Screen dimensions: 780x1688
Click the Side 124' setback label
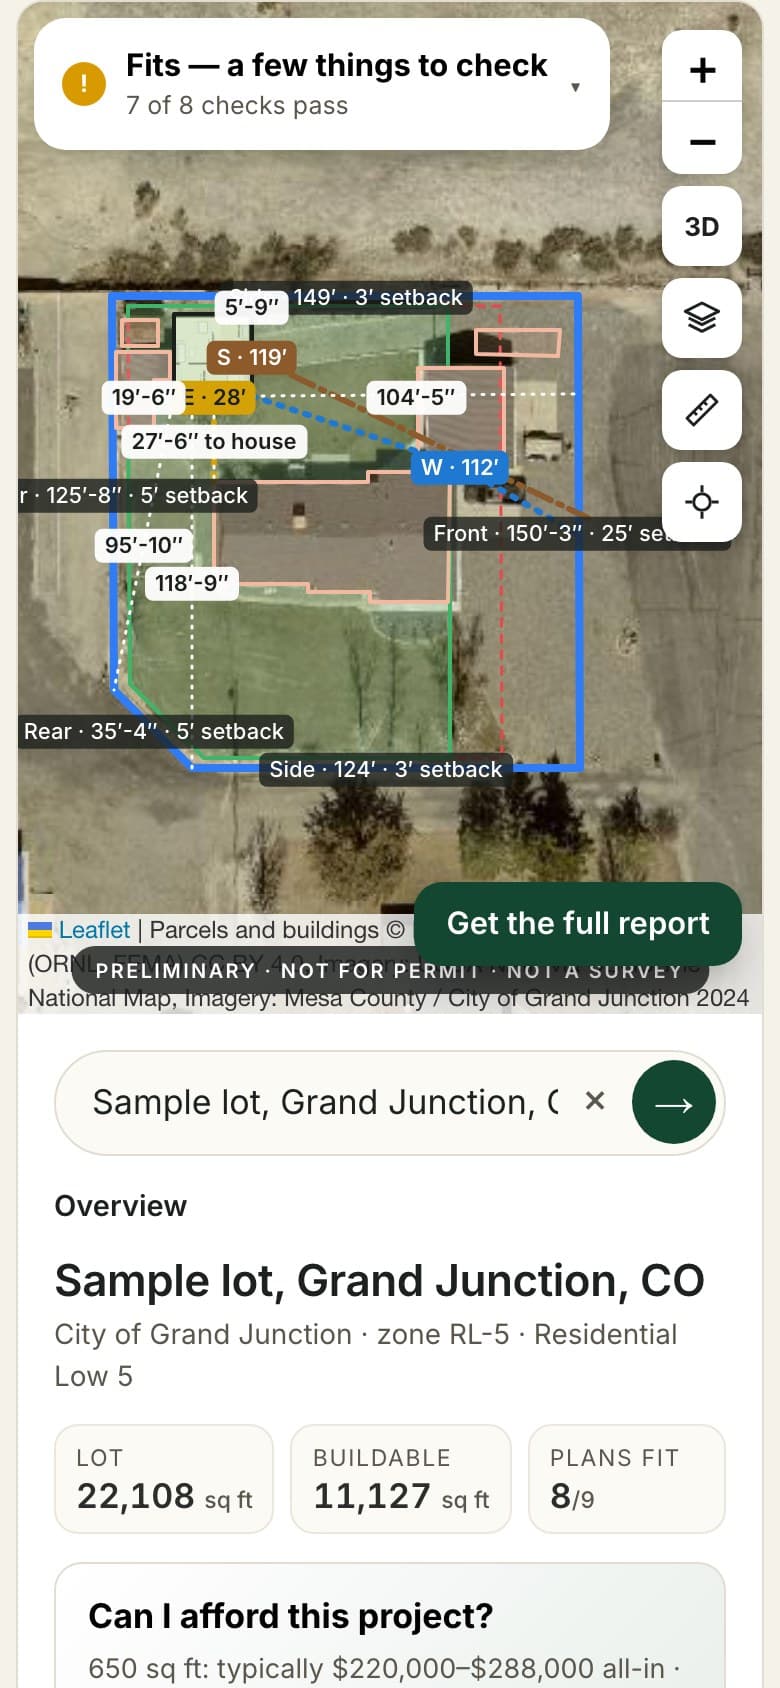click(x=386, y=769)
